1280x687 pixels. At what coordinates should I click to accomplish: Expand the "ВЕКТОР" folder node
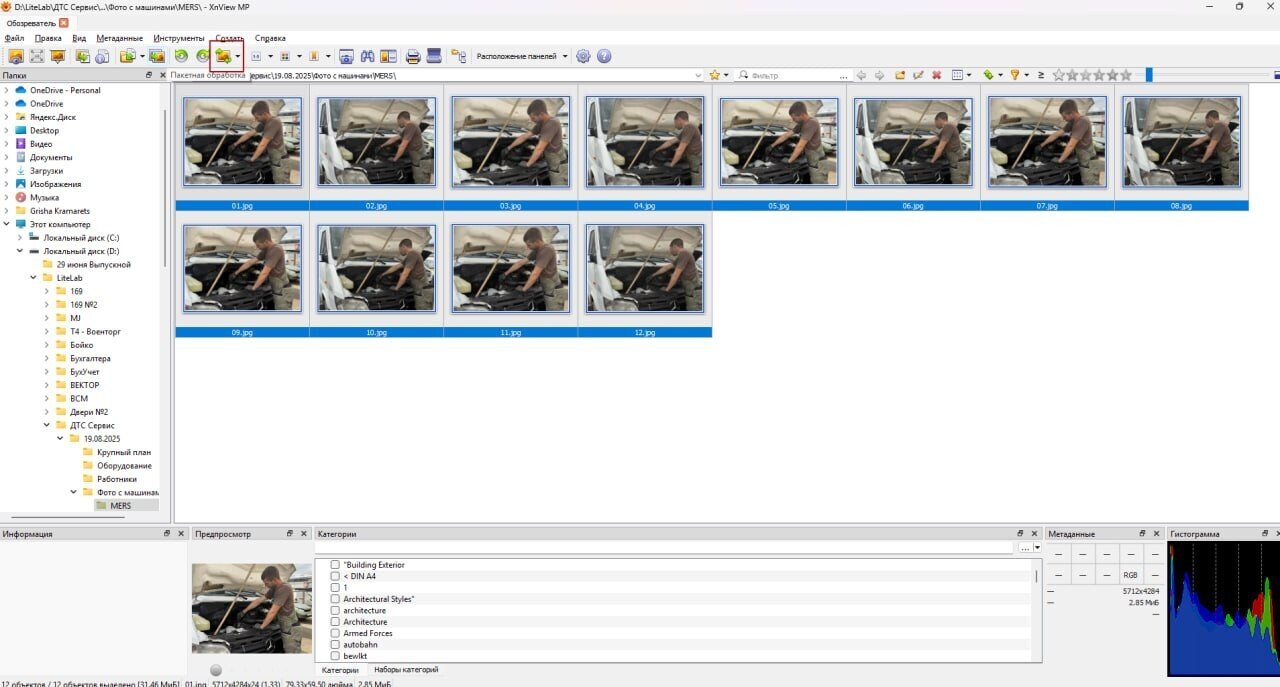pyautogui.click(x=47, y=385)
